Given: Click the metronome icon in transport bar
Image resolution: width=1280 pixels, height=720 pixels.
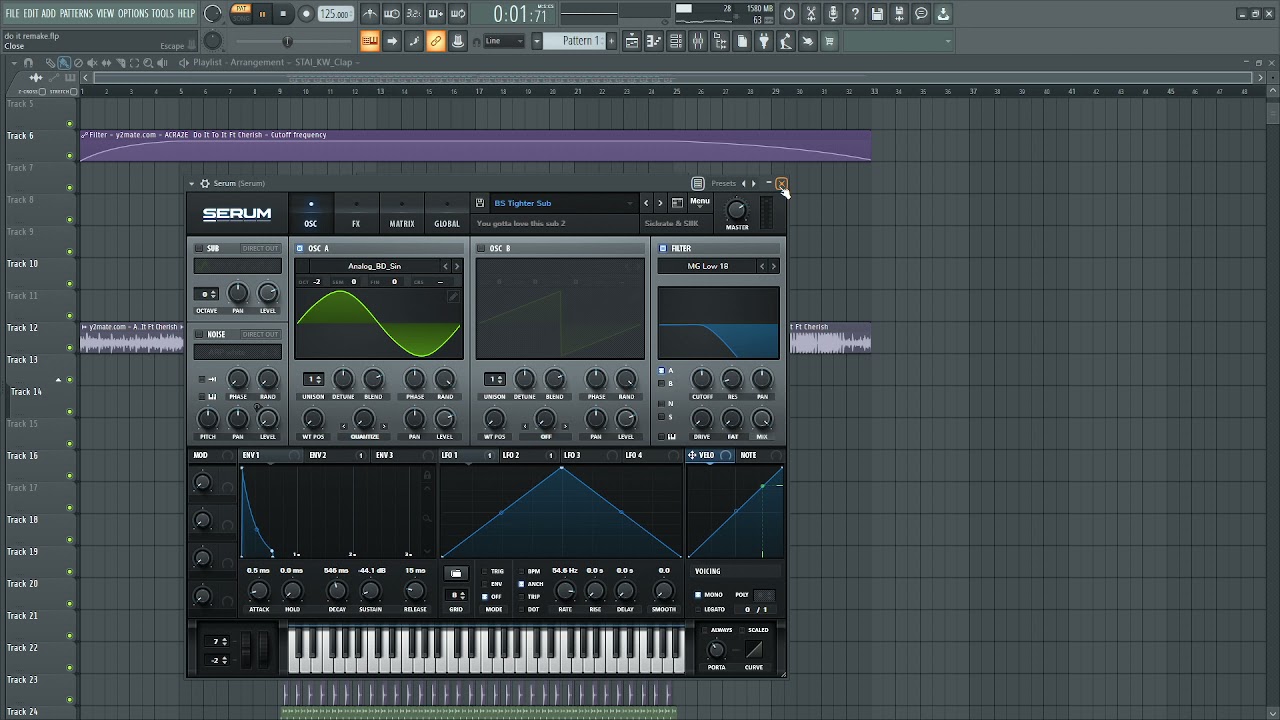Looking at the screenshot, I should (370, 14).
